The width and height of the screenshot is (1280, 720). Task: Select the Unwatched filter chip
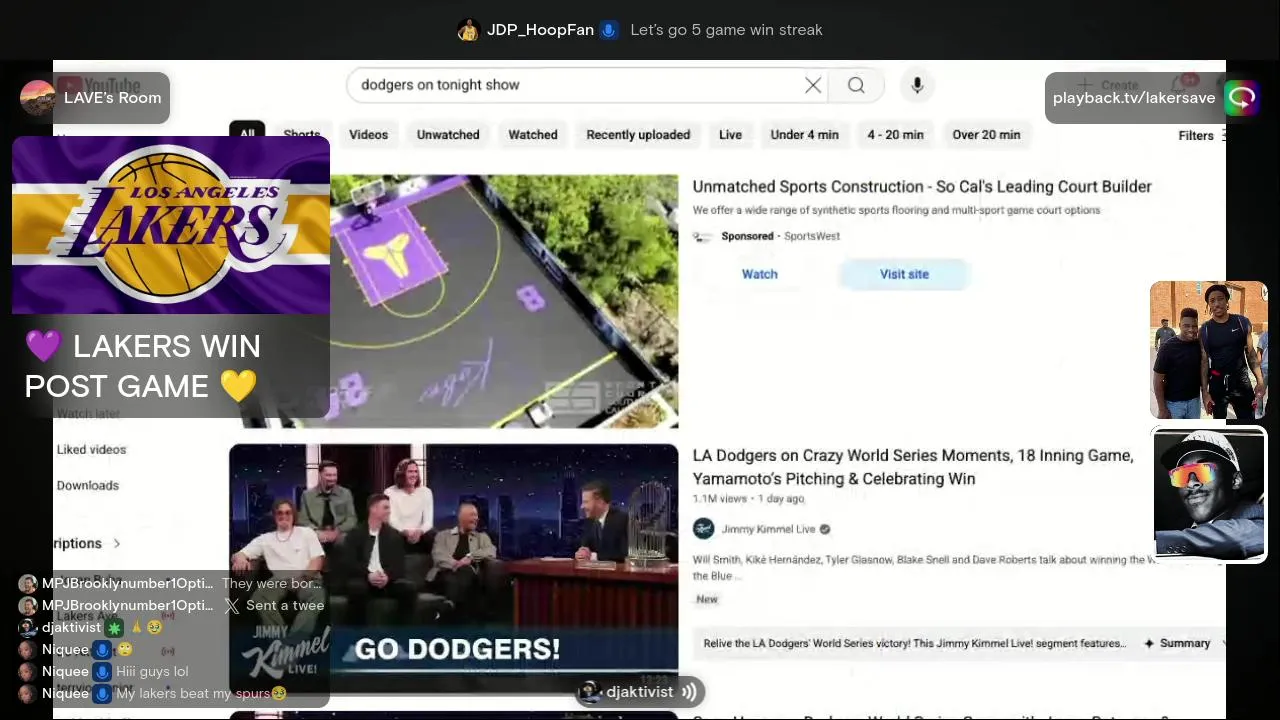(448, 134)
